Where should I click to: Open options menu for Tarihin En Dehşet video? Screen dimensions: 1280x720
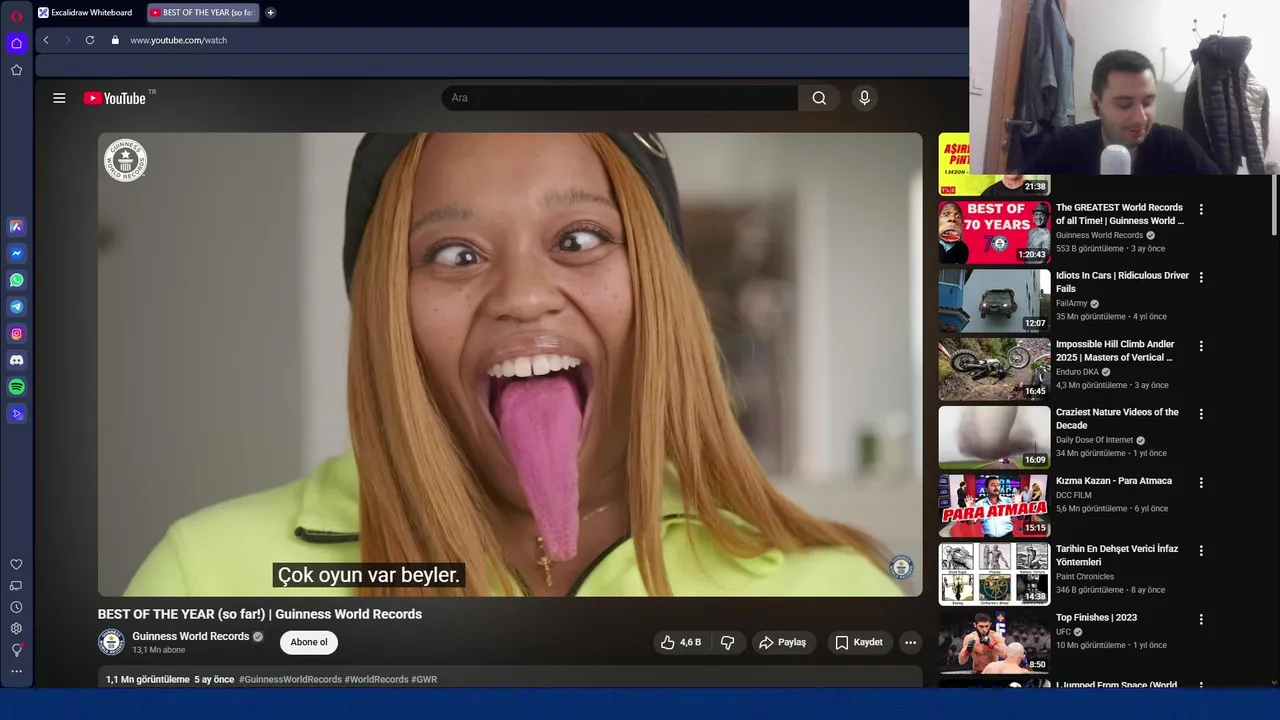[1201, 550]
